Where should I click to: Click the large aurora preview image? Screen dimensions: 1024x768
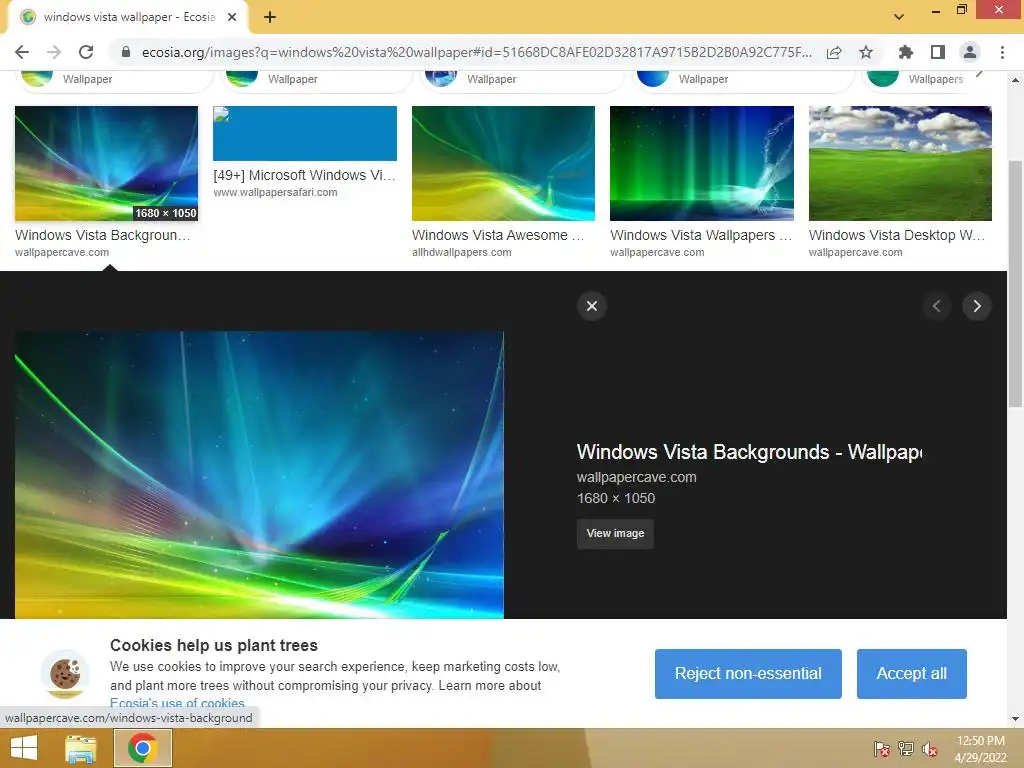pyautogui.click(x=259, y=475)
